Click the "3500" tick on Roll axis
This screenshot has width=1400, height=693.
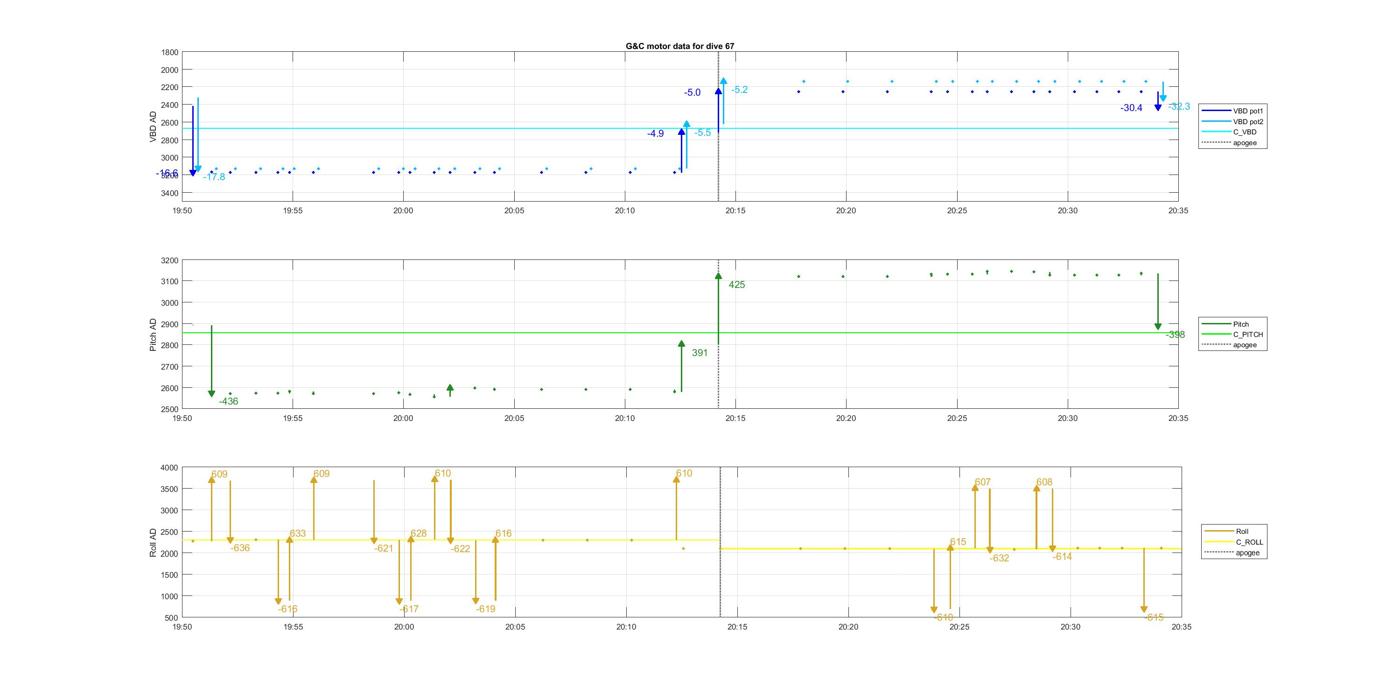(x=170, y=489)
